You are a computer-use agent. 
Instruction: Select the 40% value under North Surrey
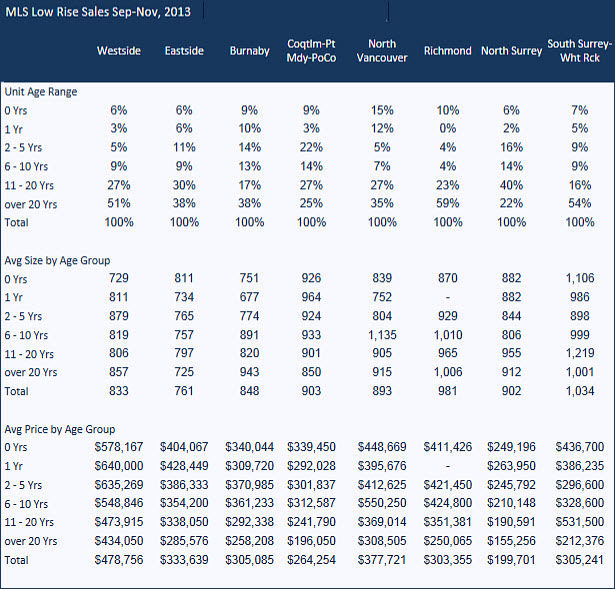[x=511, y=185]
